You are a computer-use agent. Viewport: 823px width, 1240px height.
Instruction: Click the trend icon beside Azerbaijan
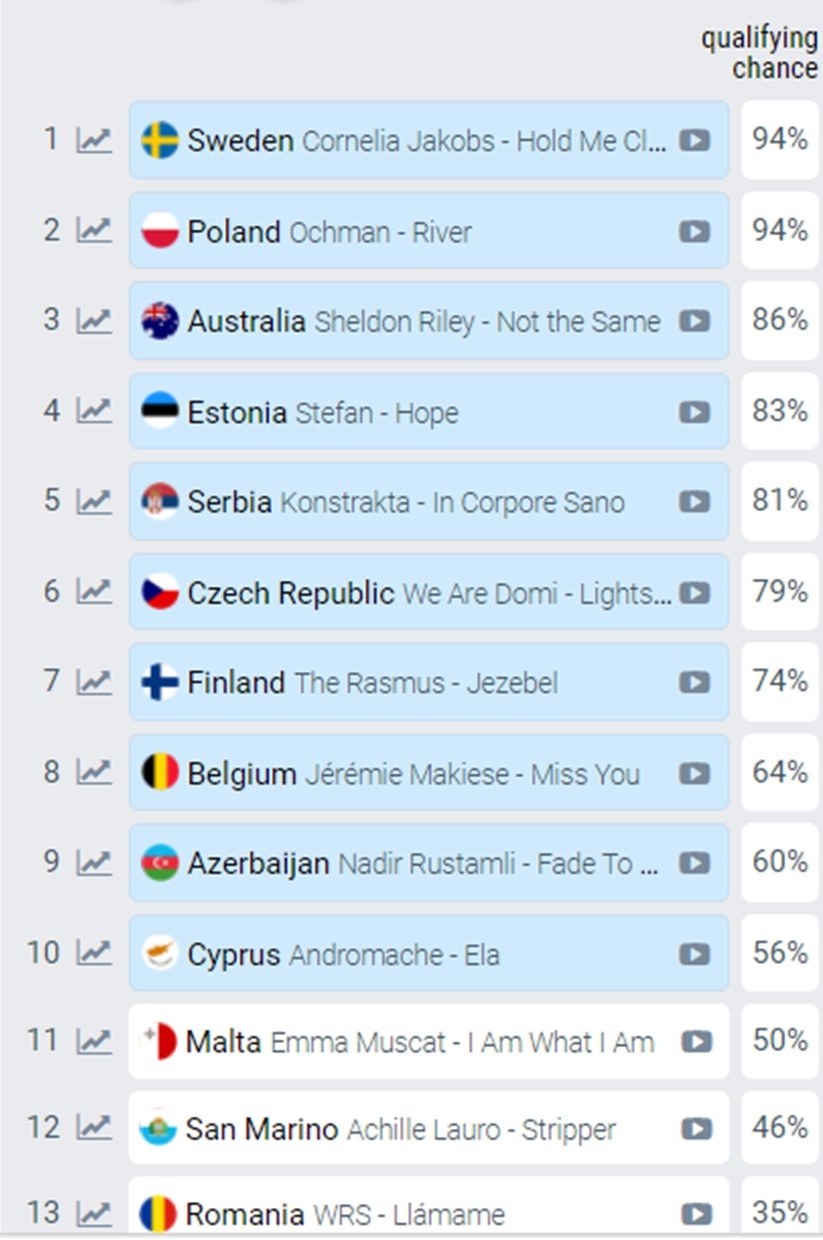94,862
